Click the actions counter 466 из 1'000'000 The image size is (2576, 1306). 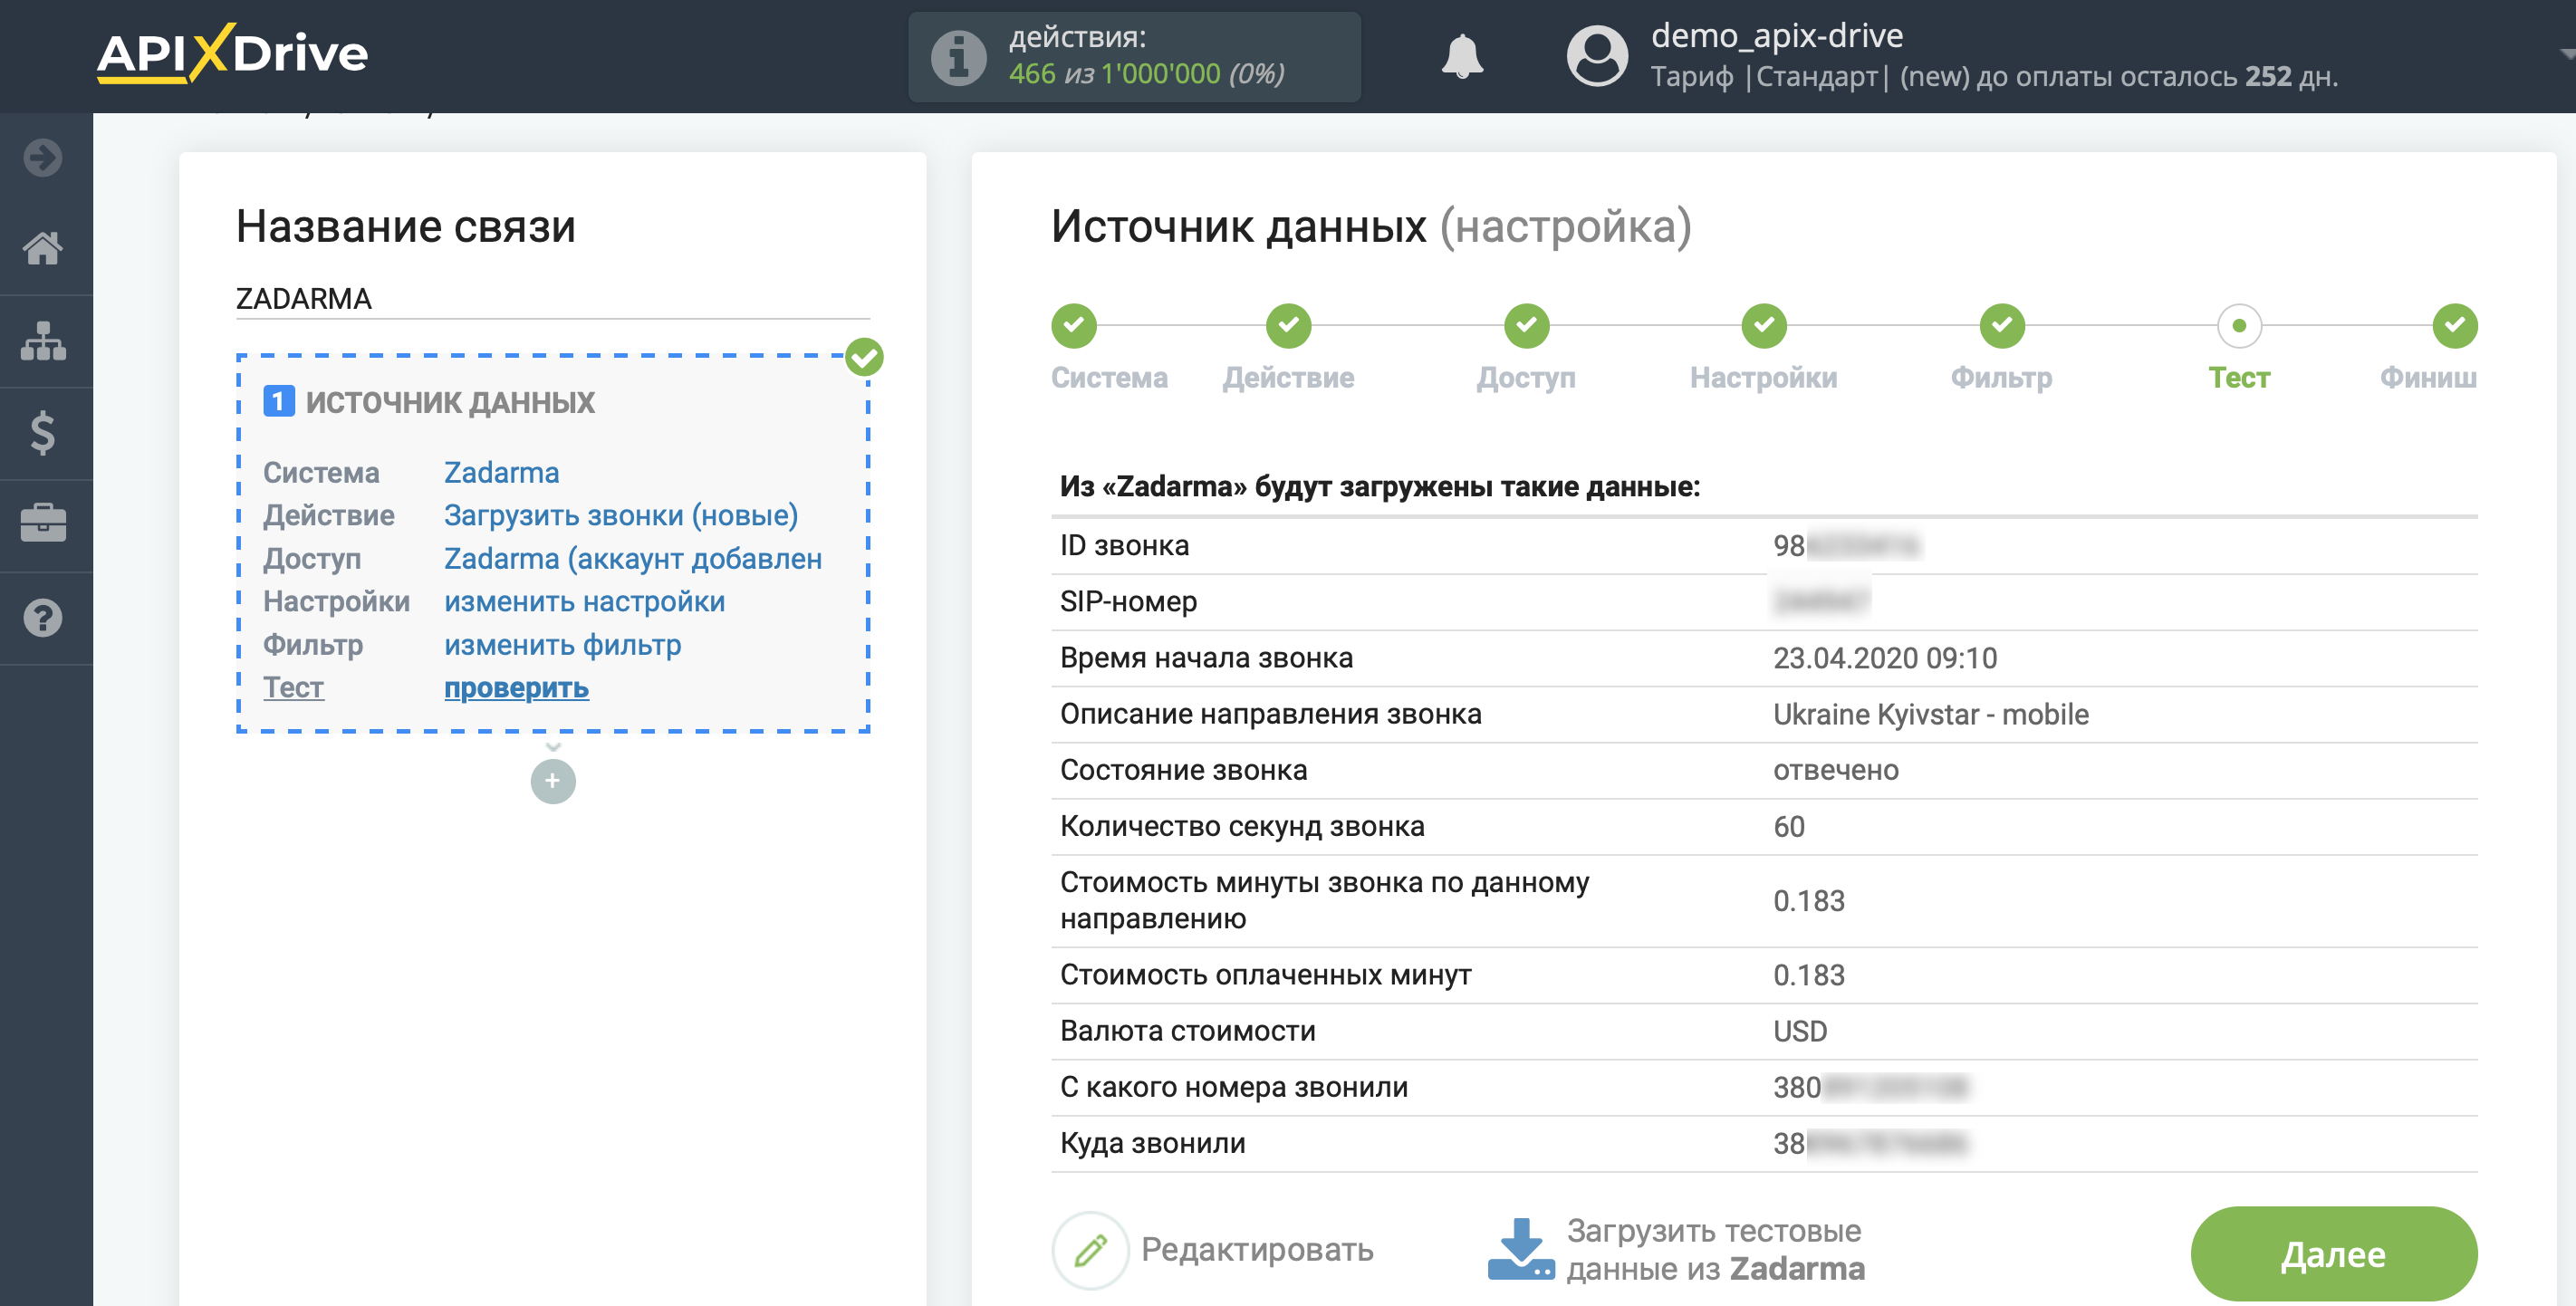pyautogui.click(x=1146, y=74)
